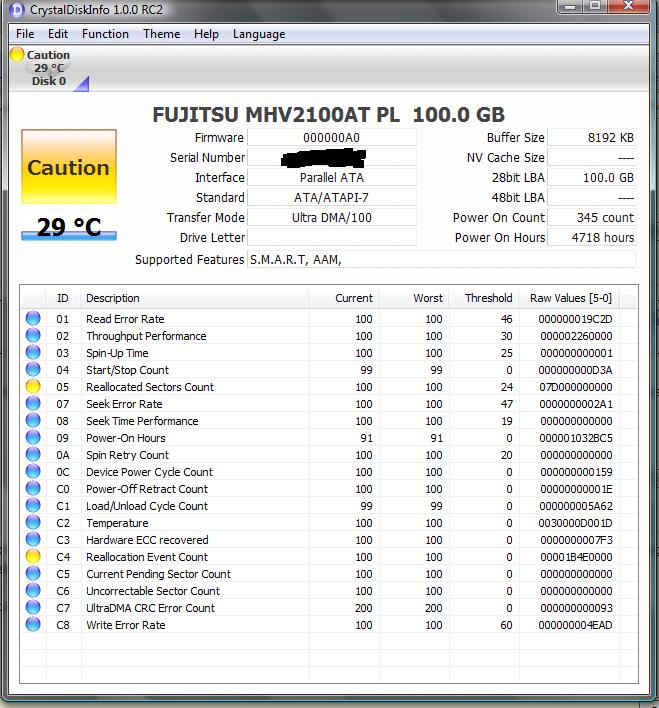Screen dimensions: 659x708
Task: Click the Firmware field showing 000000A0
Action: [332, 137]
